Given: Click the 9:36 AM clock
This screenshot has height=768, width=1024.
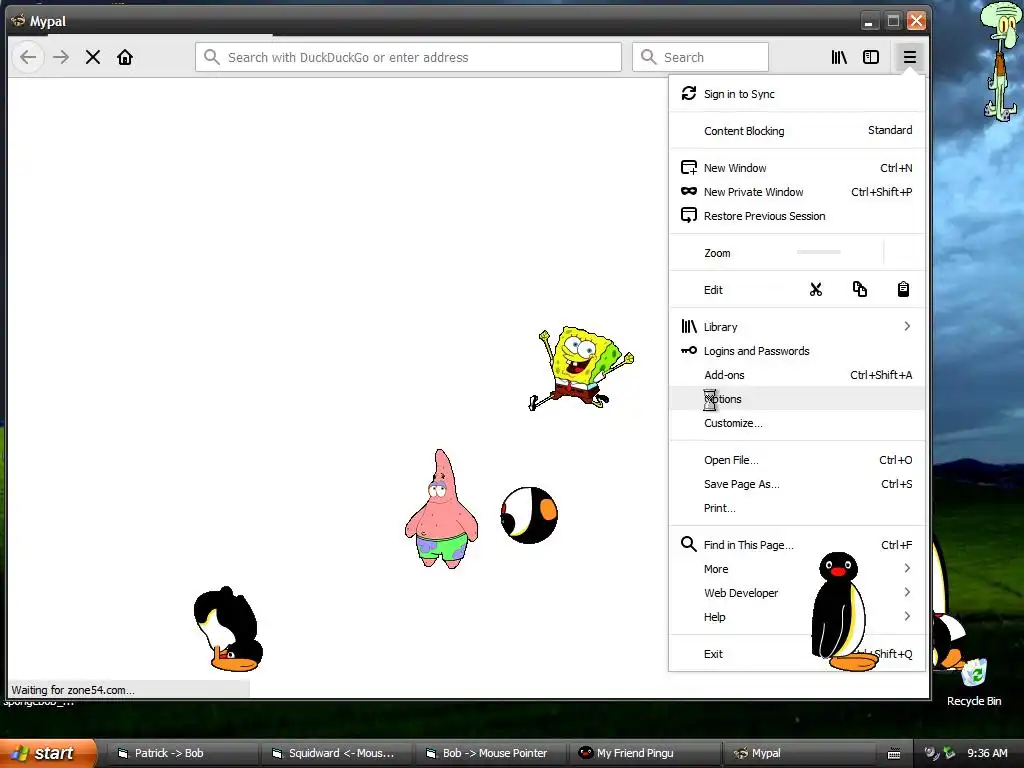Looking at the screenshot, I should point(987,754).
